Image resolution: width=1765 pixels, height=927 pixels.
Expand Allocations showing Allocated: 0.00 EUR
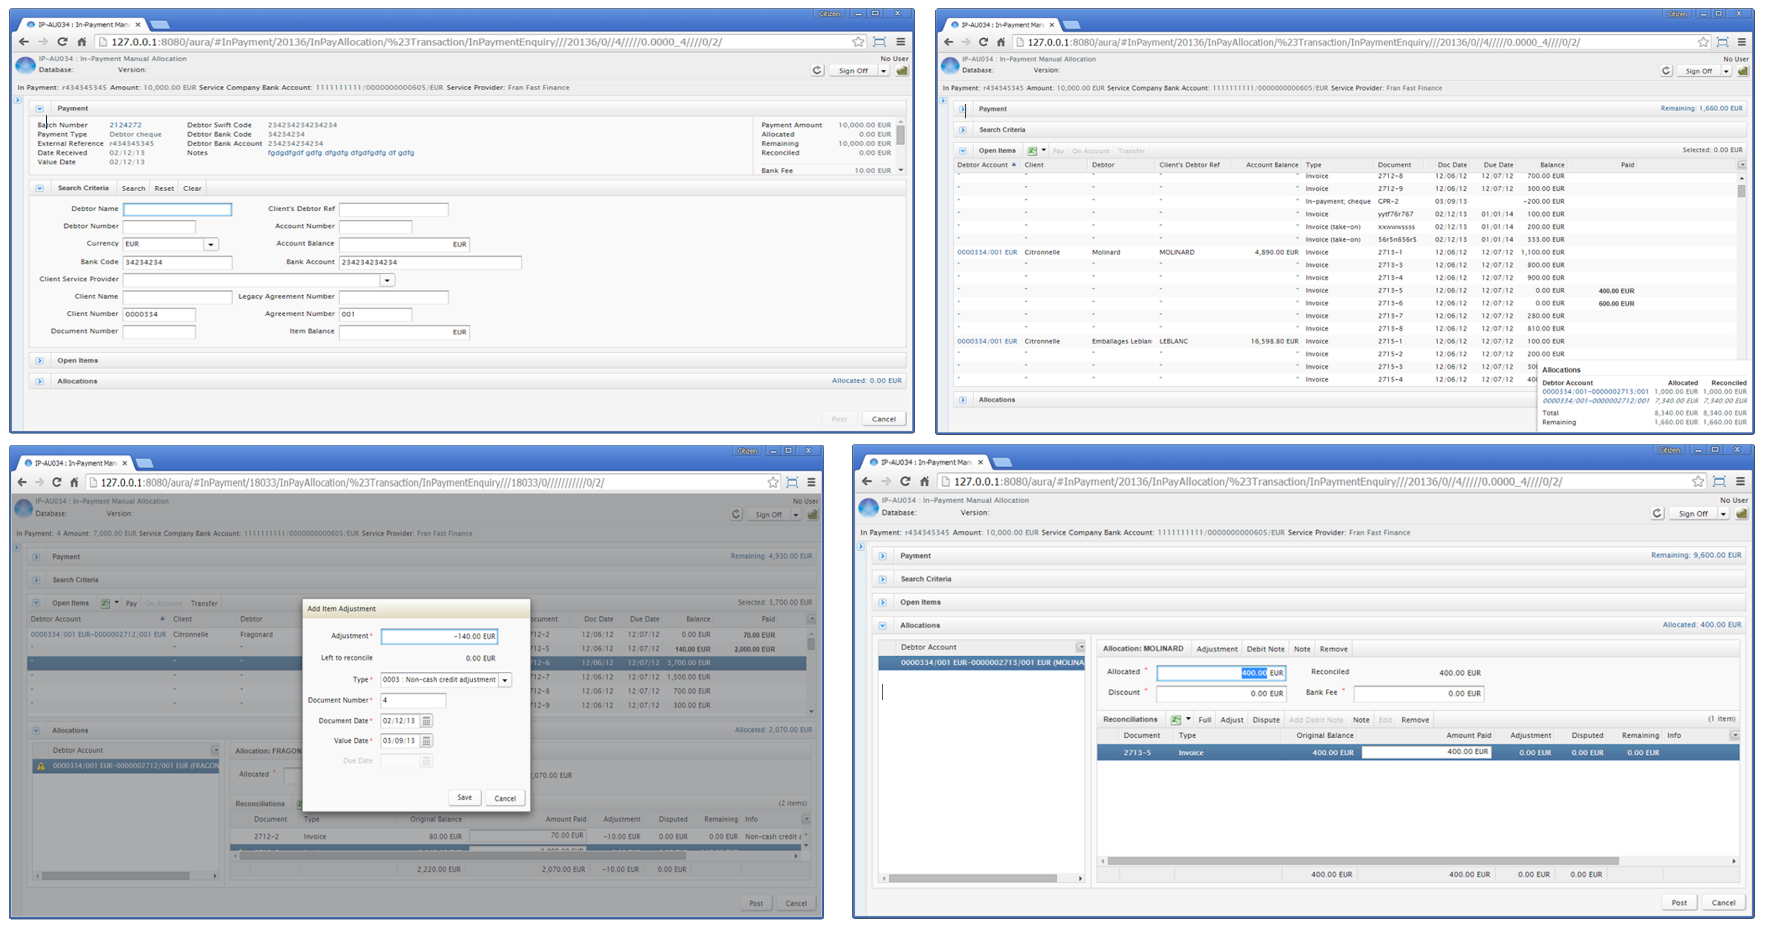point(39,381)
